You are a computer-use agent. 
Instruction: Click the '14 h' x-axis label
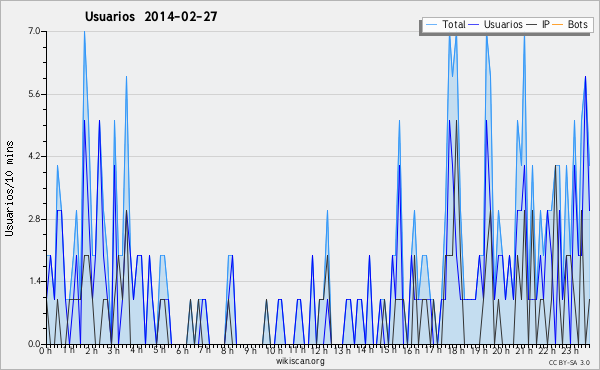365,350
